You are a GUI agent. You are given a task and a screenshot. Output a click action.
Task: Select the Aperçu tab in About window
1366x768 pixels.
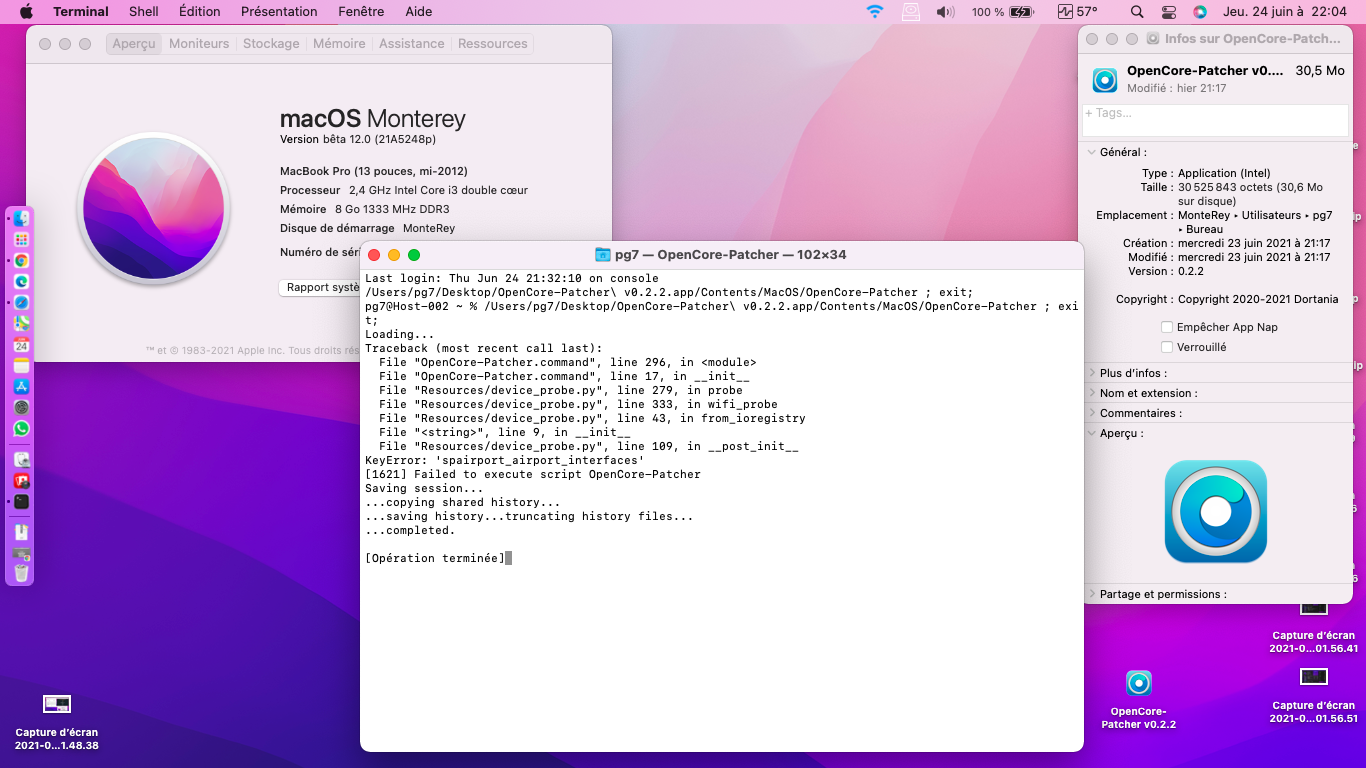(x=134, y=44)
